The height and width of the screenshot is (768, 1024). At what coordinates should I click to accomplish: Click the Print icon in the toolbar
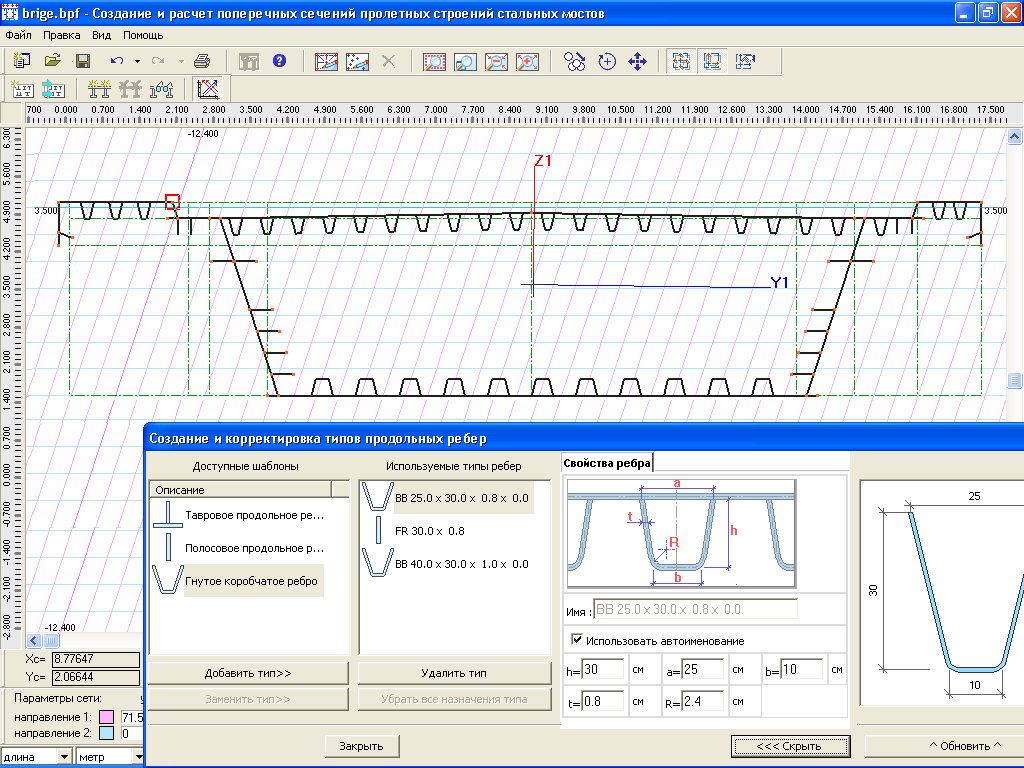[201, 61]
